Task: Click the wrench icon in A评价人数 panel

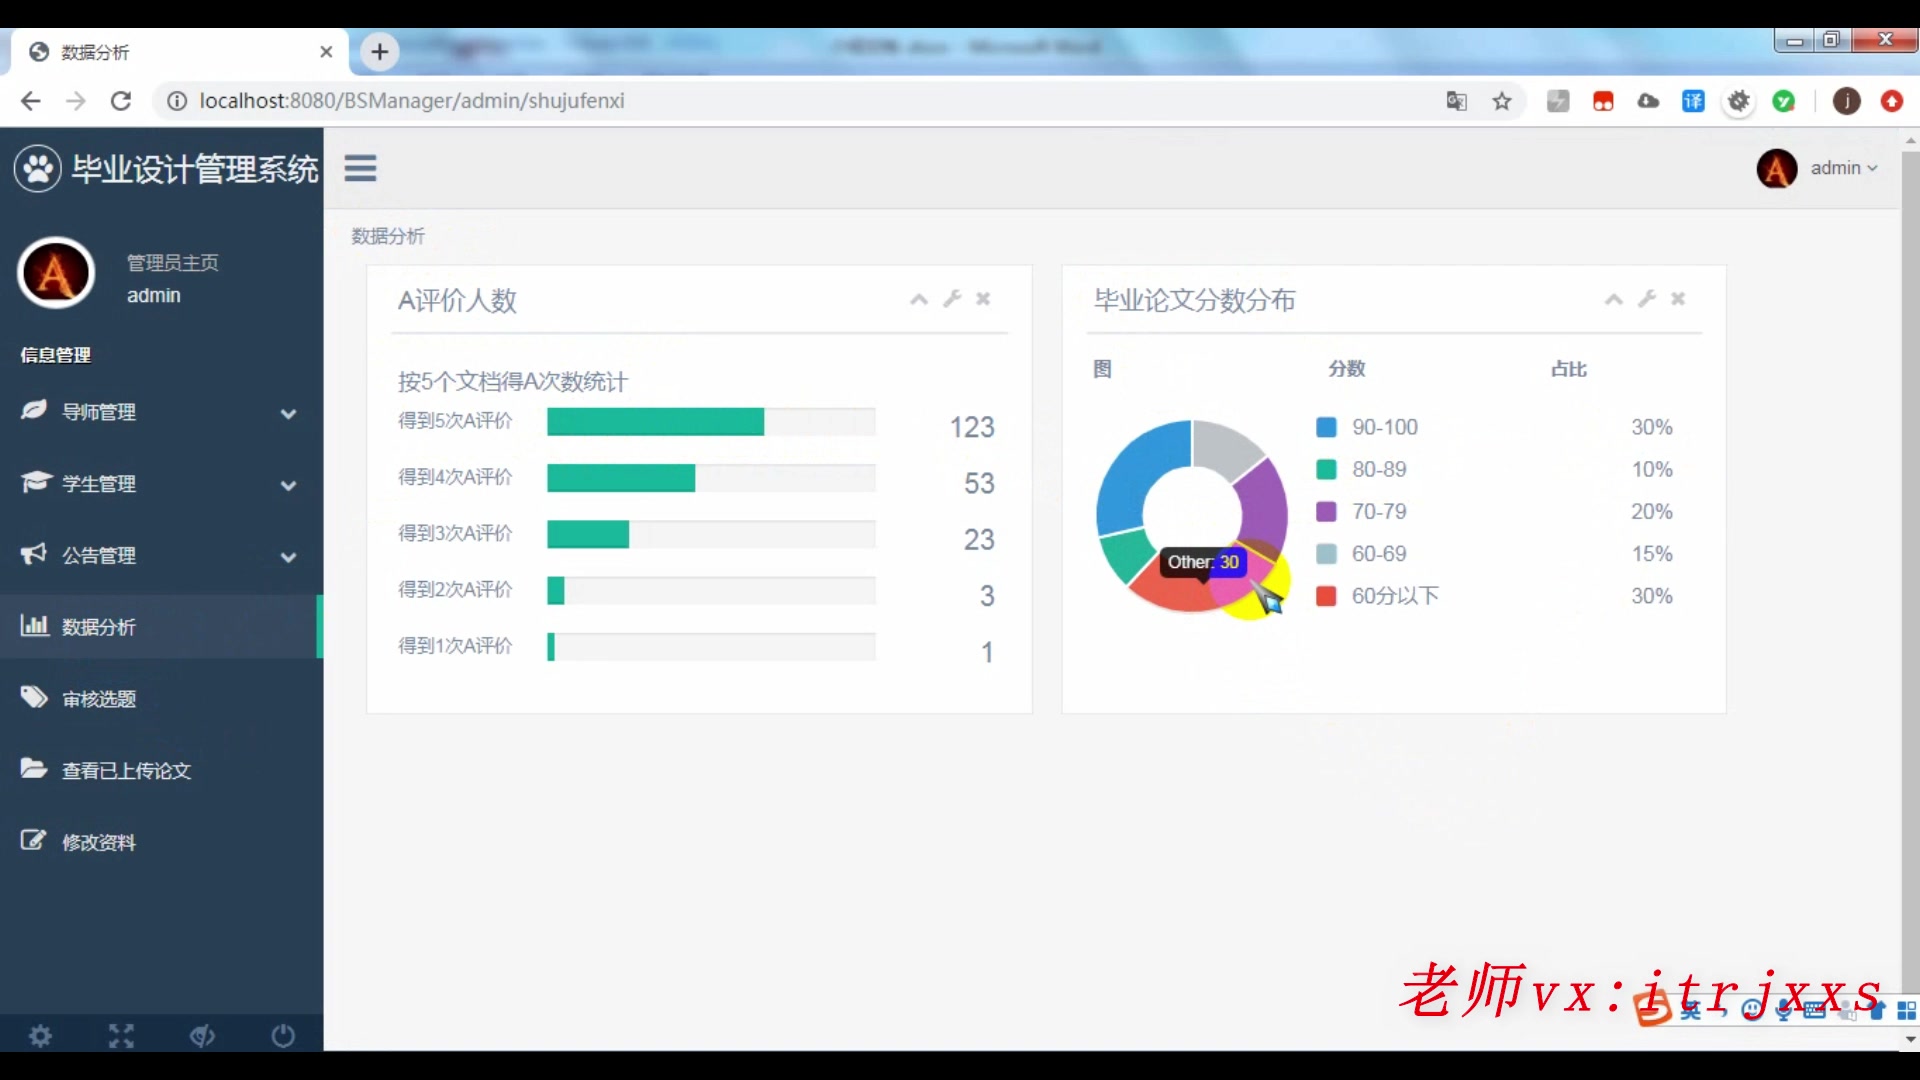Action: pyautogui.click(x=952, y=298)
